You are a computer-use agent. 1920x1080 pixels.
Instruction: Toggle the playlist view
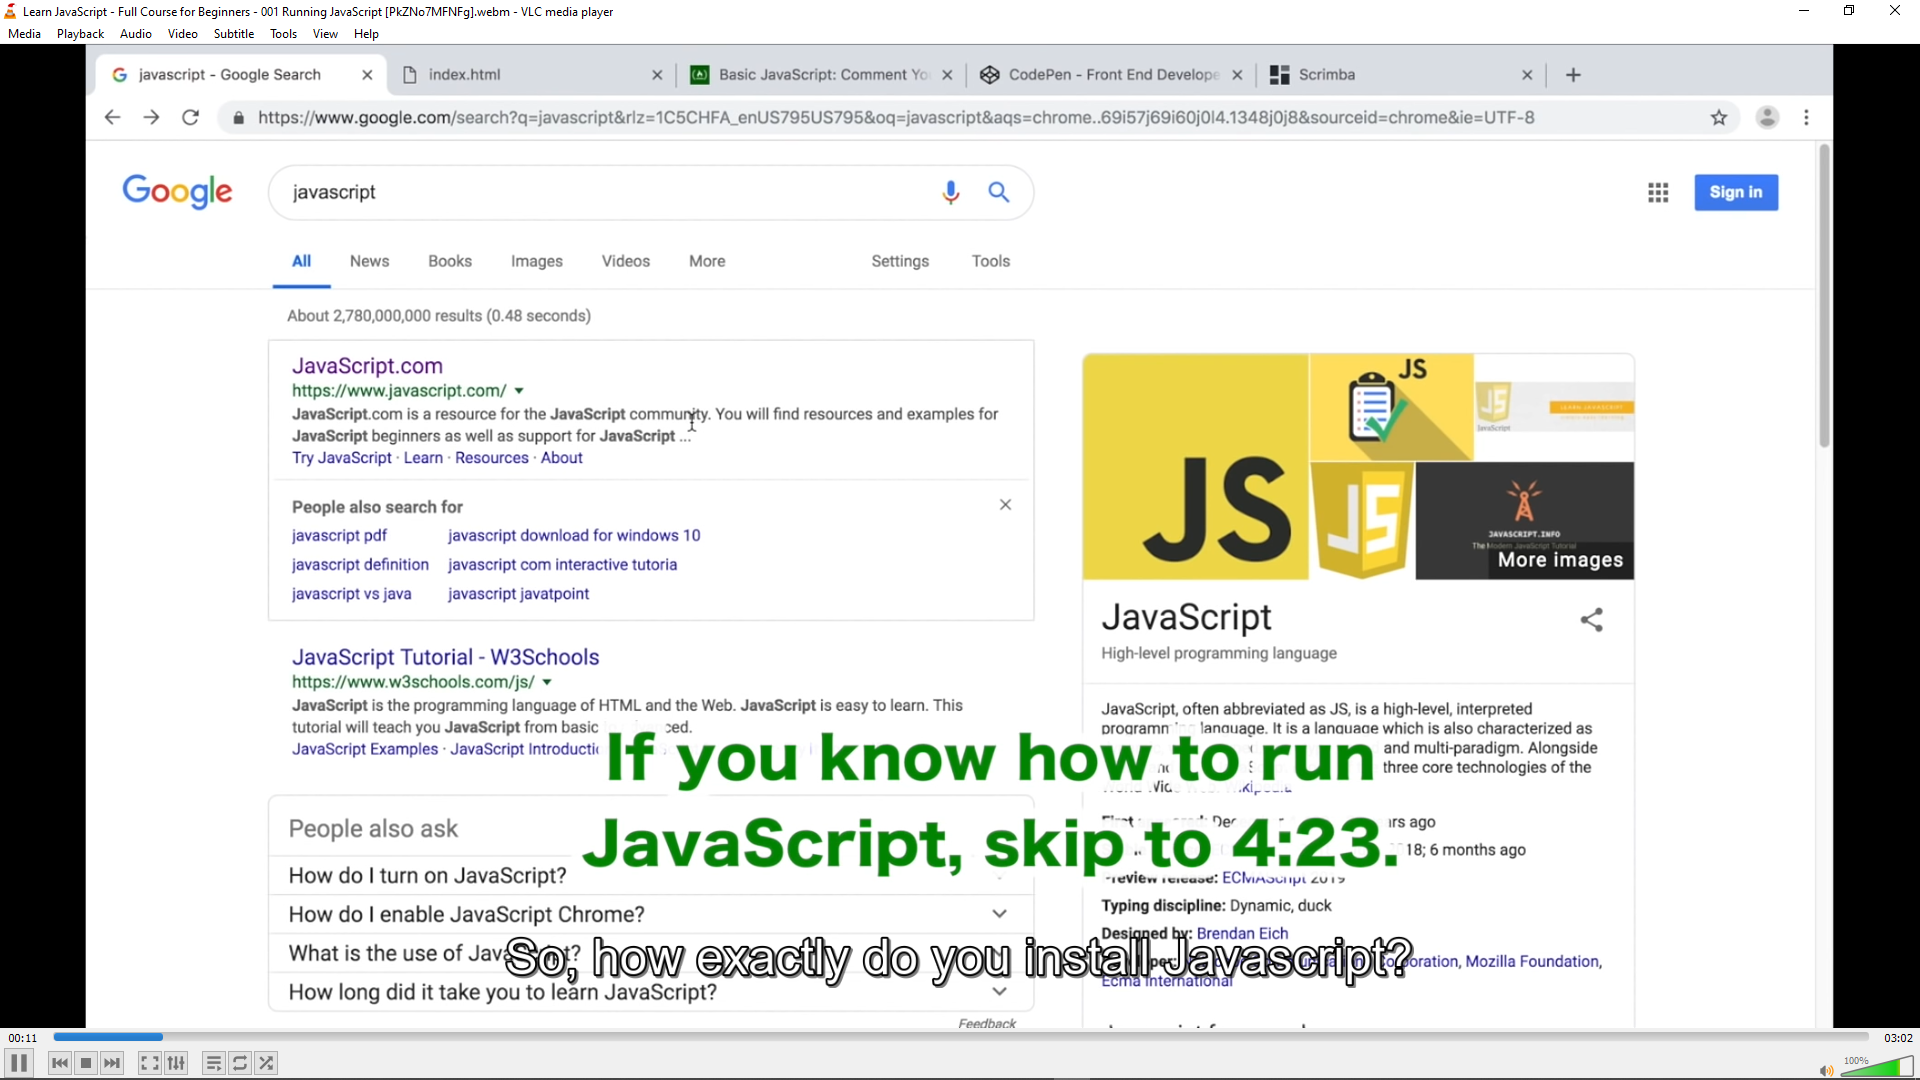tap(213, 1063)
